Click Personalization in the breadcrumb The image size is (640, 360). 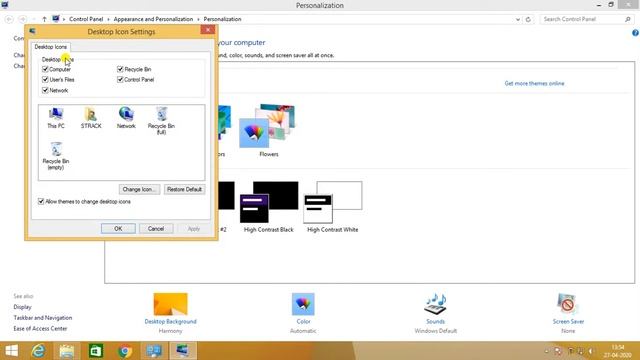[x=222, y=19]
